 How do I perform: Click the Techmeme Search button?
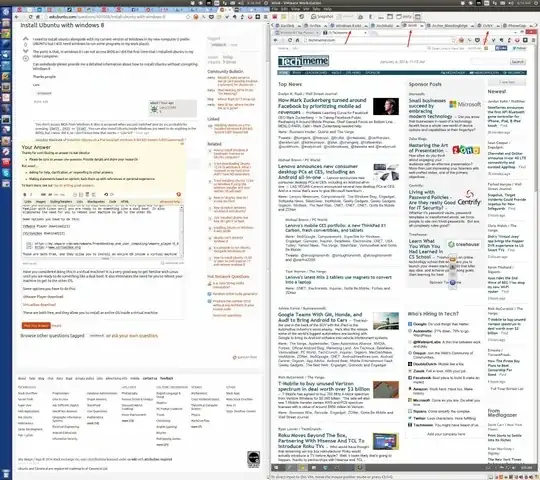(518, 62)
